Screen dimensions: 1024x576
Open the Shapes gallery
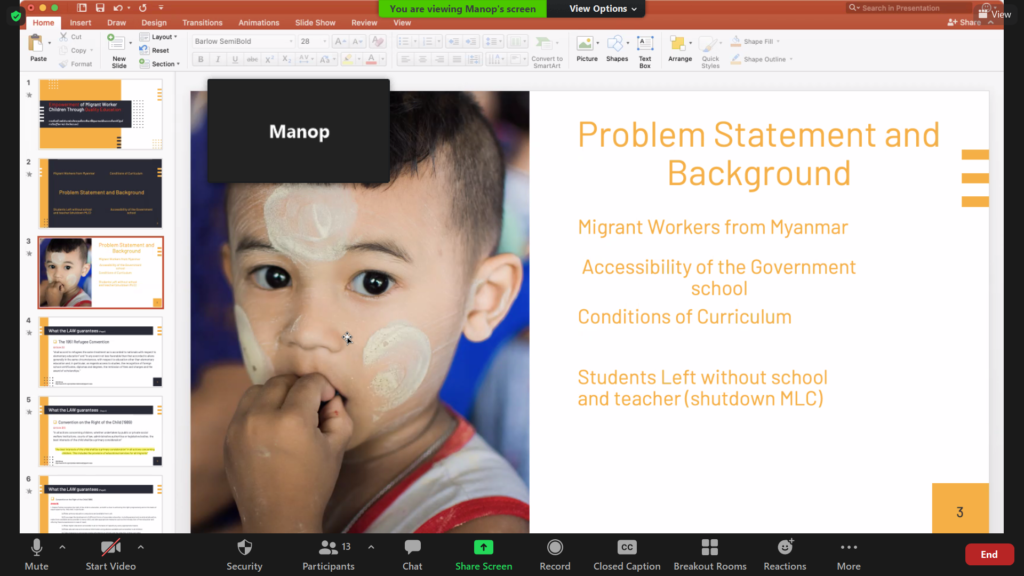pos(616,48)
